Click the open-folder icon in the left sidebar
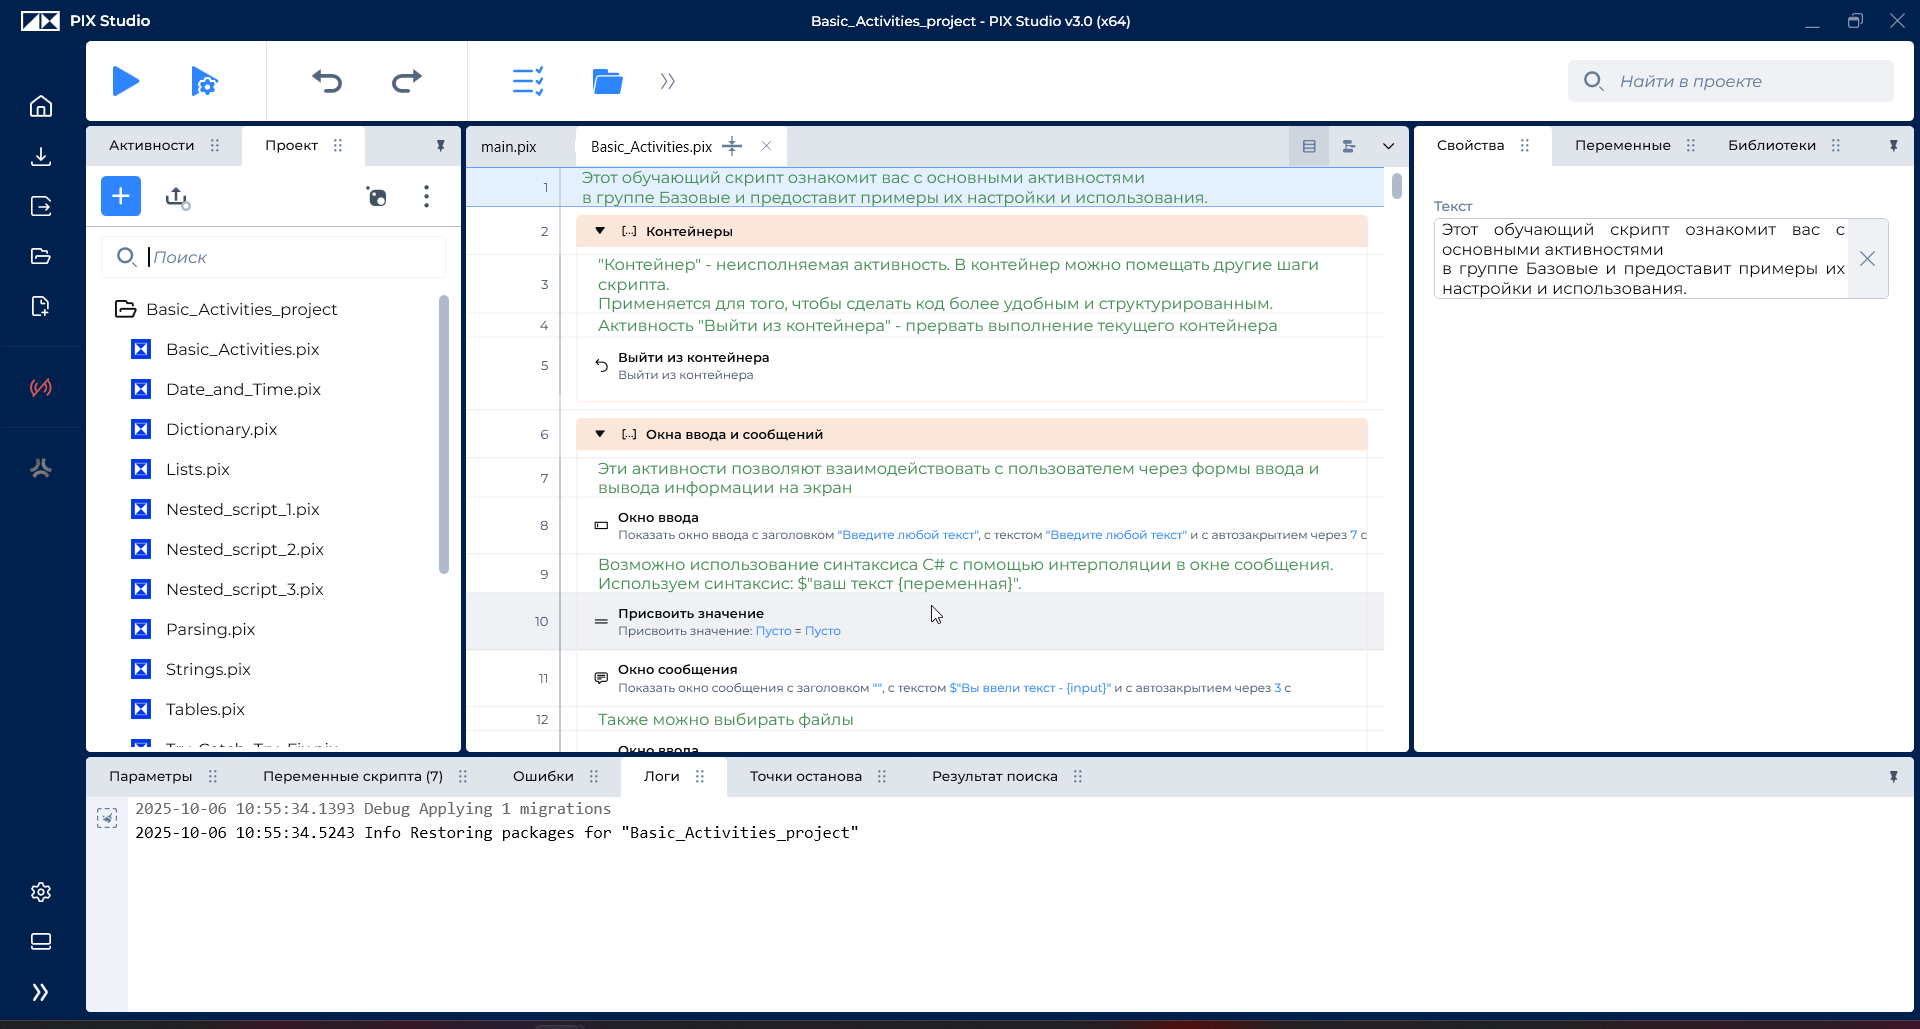This screenshot has width=1920, height=1029. 41,256
